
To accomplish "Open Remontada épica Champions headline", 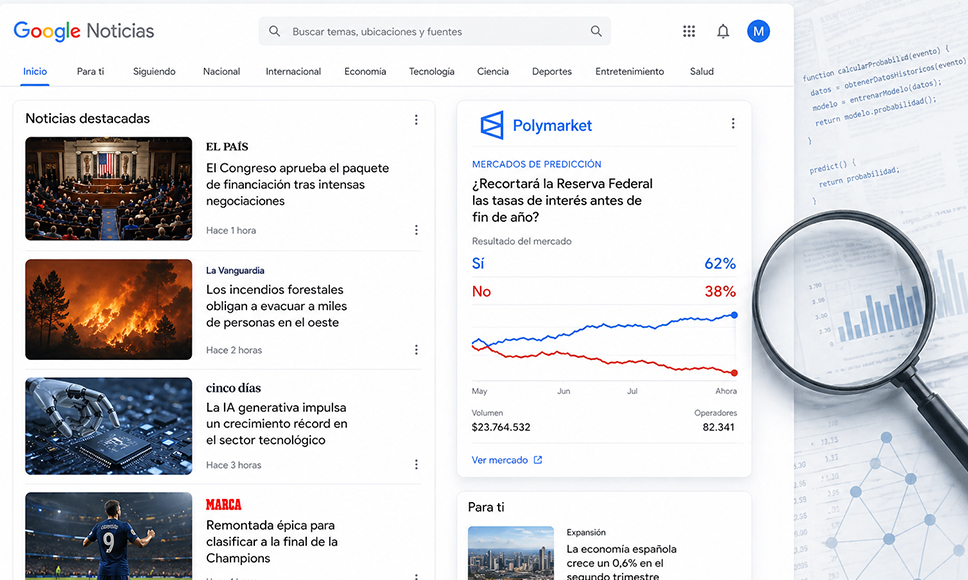I will click(x=272, y=542).
